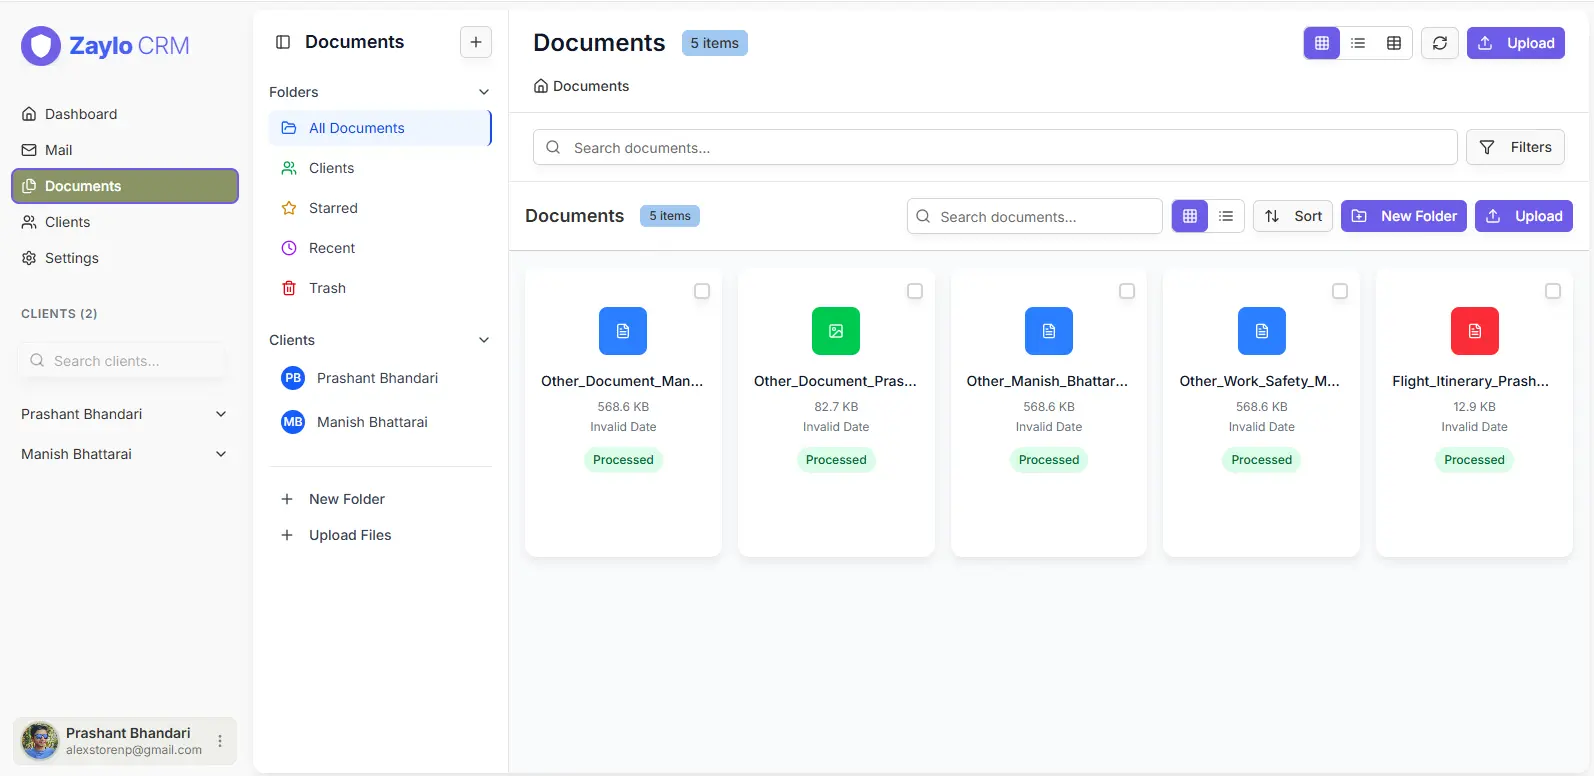
Task: Click the purple New Folder button
Action: click(x=1404, y=216)
